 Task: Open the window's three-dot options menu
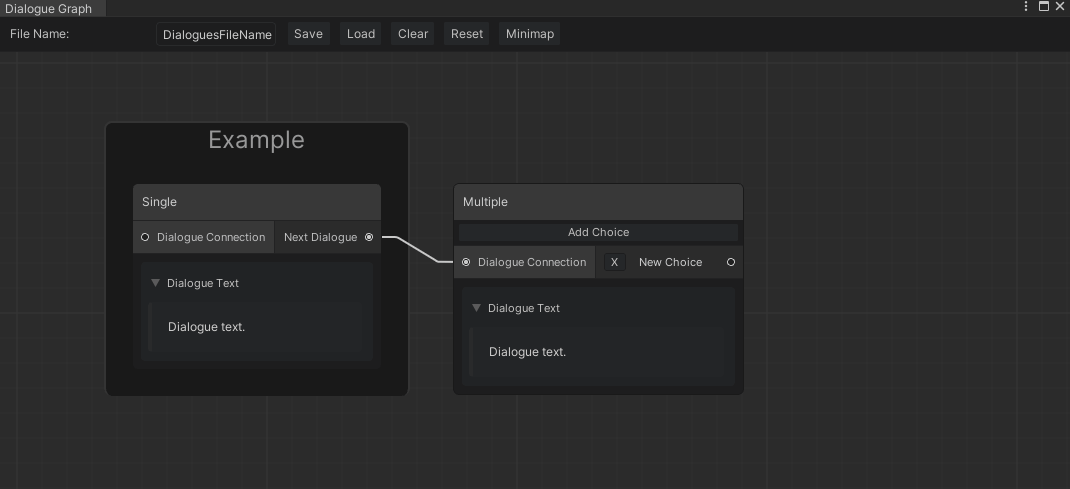(x=1026, y=7)
